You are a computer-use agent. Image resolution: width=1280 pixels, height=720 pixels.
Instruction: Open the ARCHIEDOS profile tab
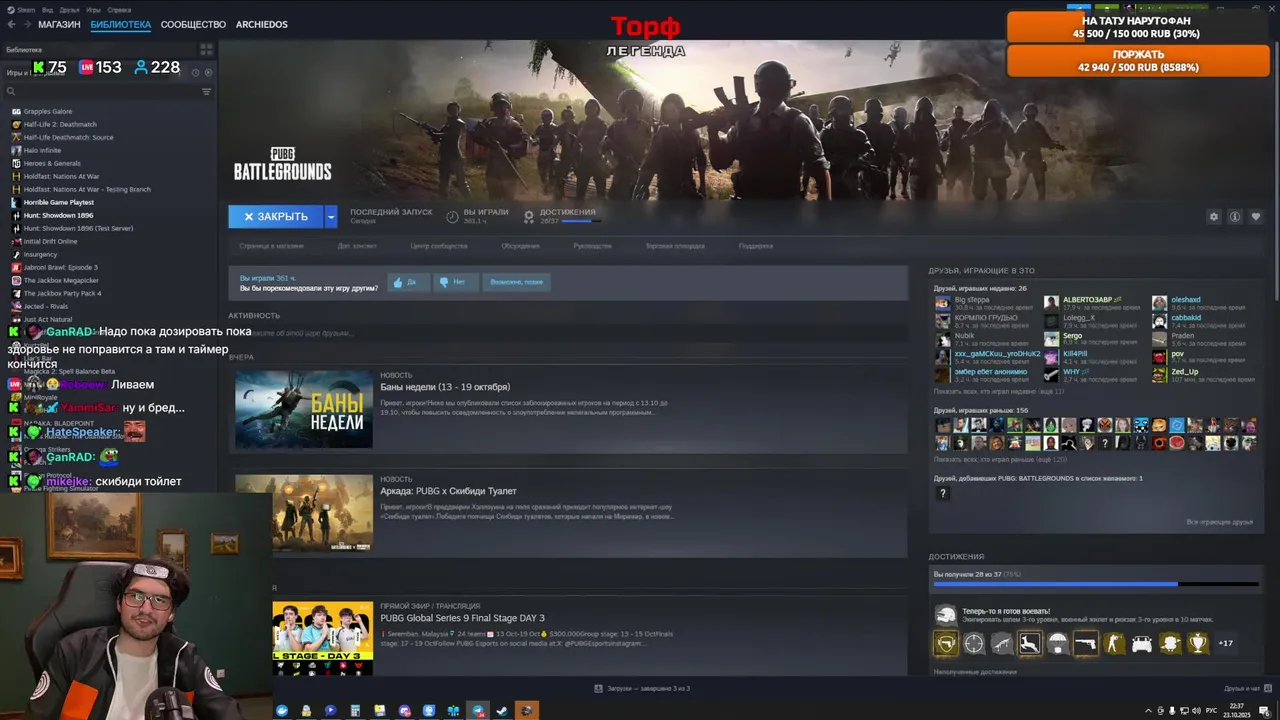click(x=261, y=24)
